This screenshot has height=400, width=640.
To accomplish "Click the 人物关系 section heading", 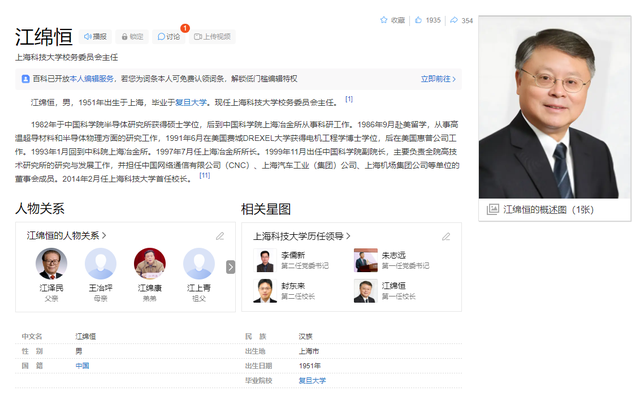I will 40,209.
